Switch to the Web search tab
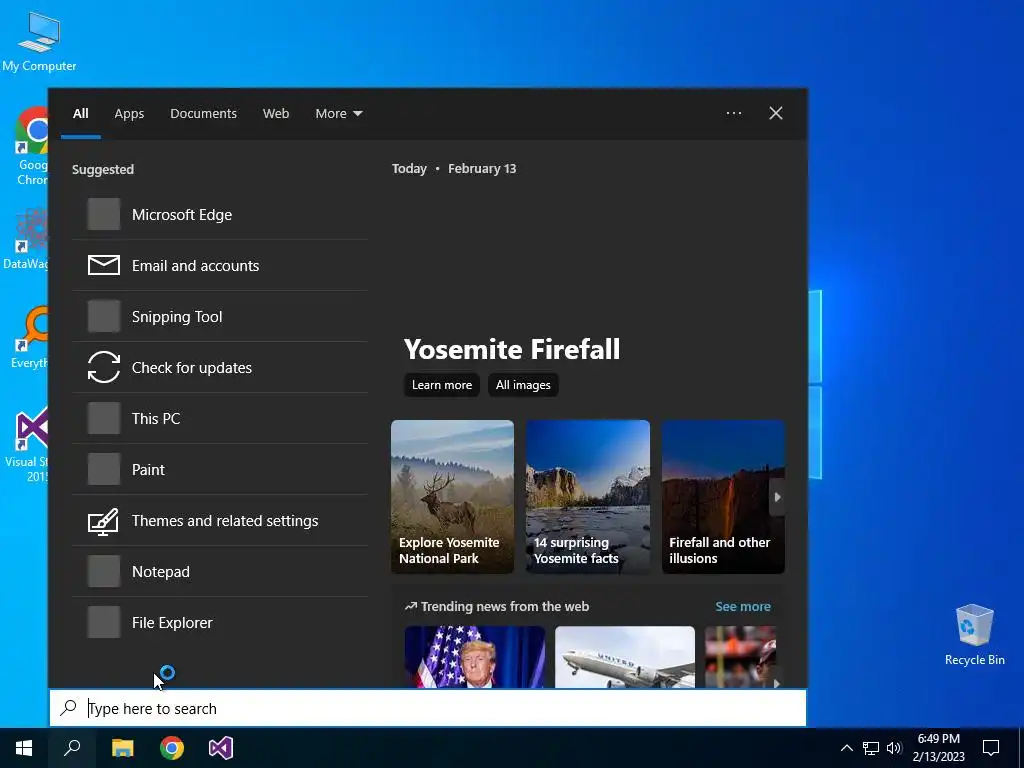This screenshot has height=768, width=1024. tap(276, 114)
